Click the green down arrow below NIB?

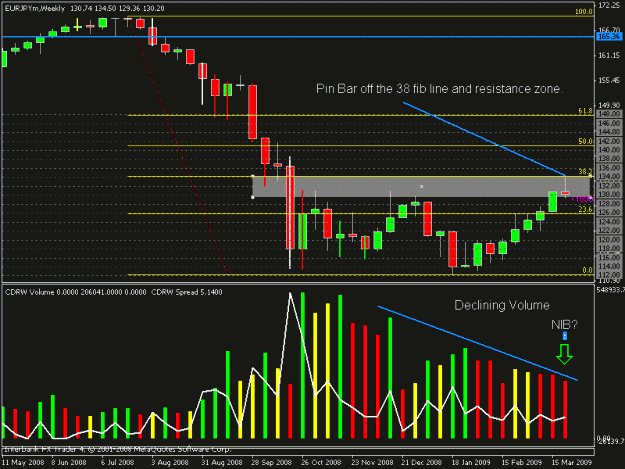click(564, 354)
